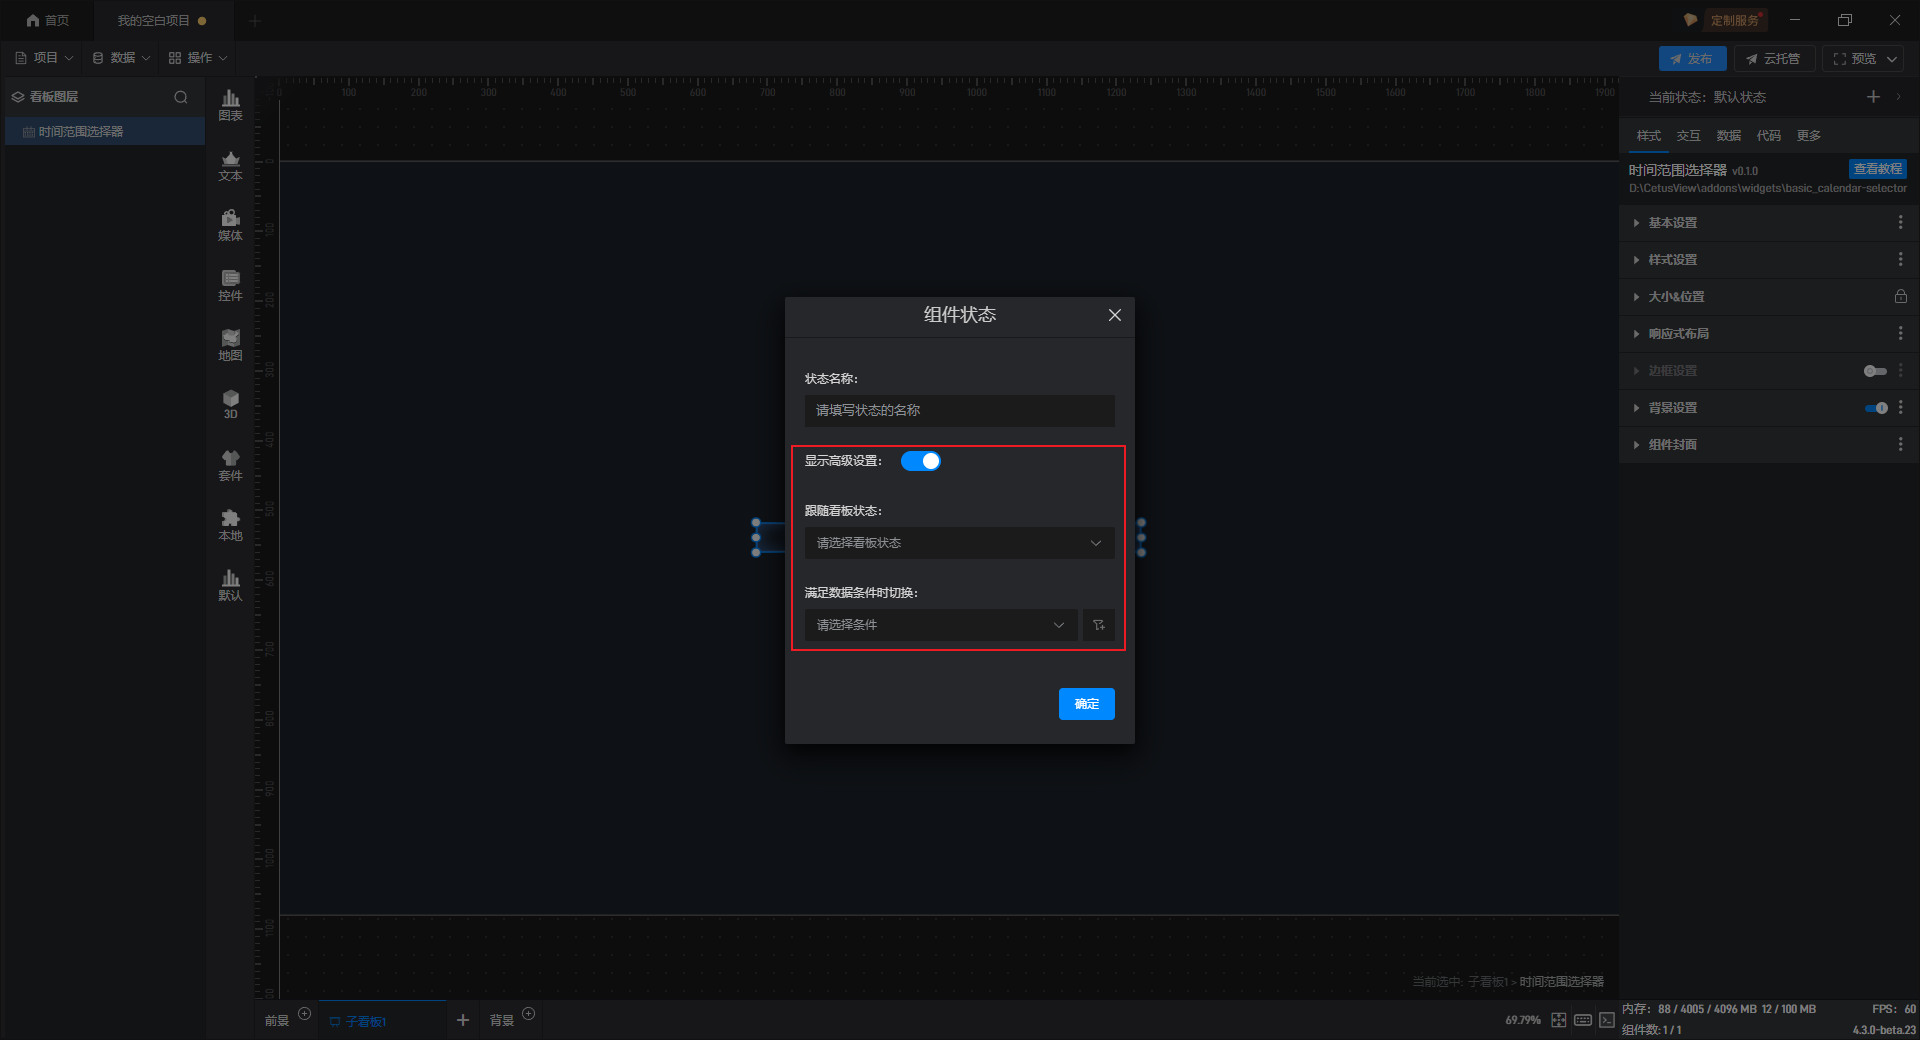Open the 默认 default components panel
This screenshot has width=1920, height=1040.
click(230, 585)
